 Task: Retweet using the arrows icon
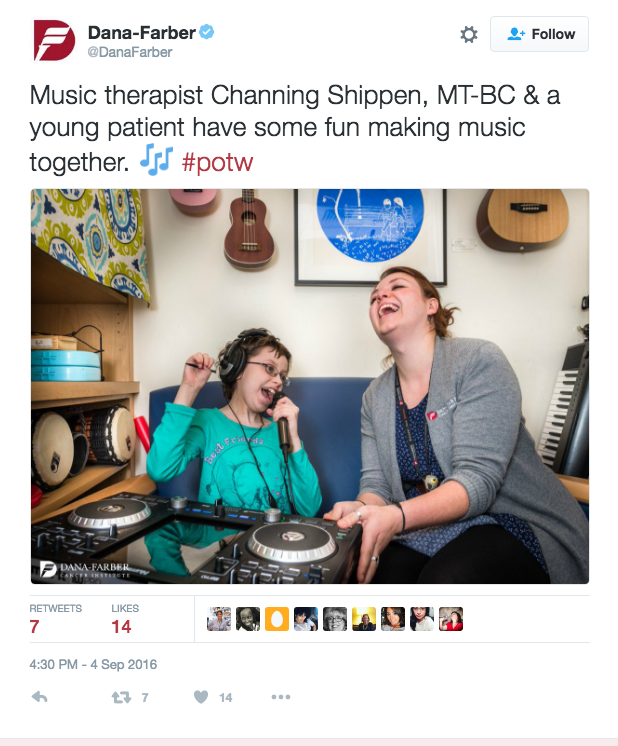click(x=121, y=697)
